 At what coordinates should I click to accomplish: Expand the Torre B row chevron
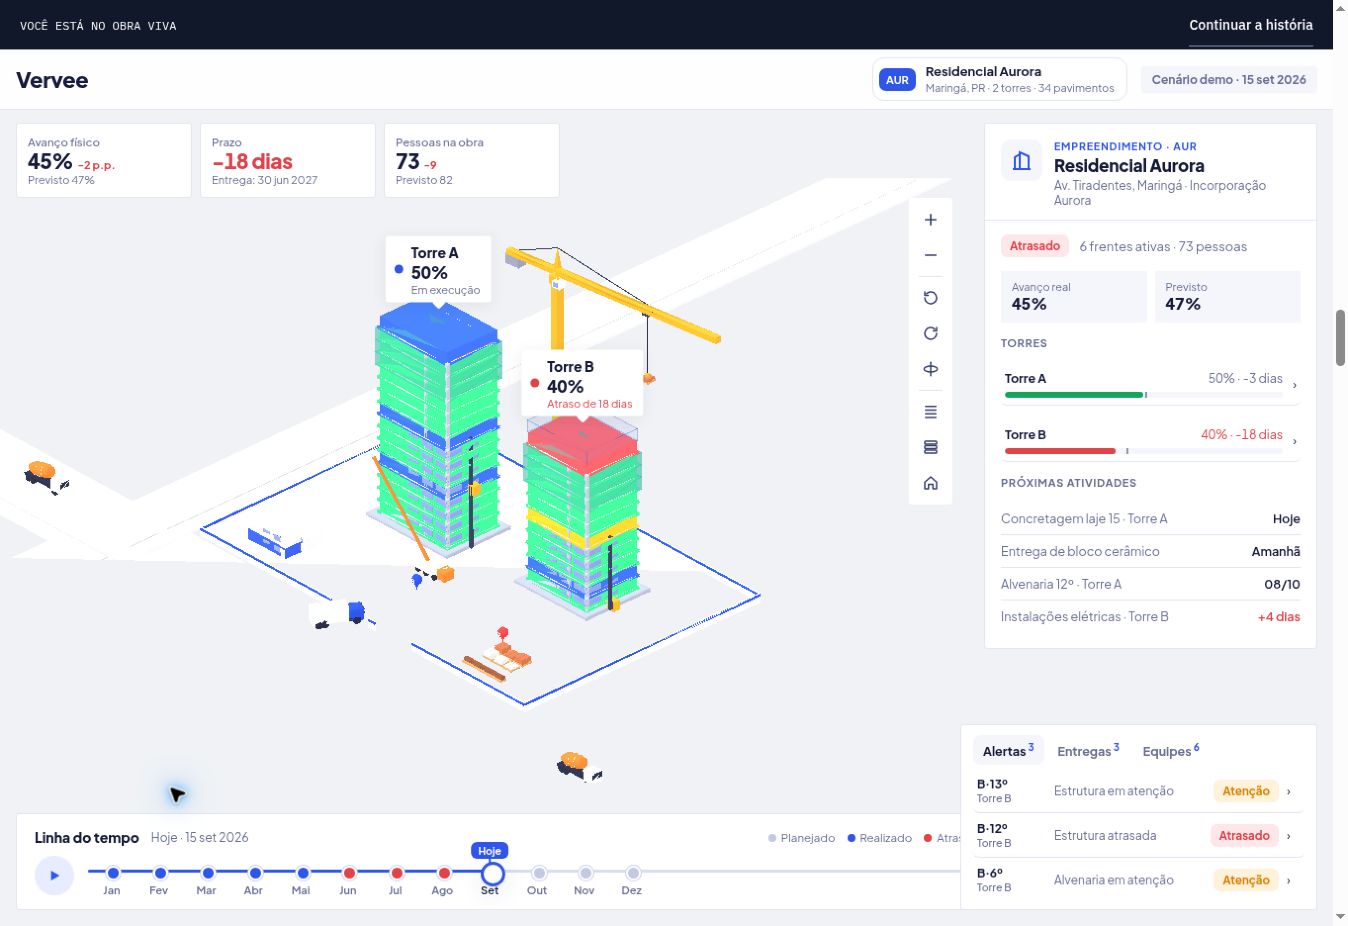point(1295,441)
